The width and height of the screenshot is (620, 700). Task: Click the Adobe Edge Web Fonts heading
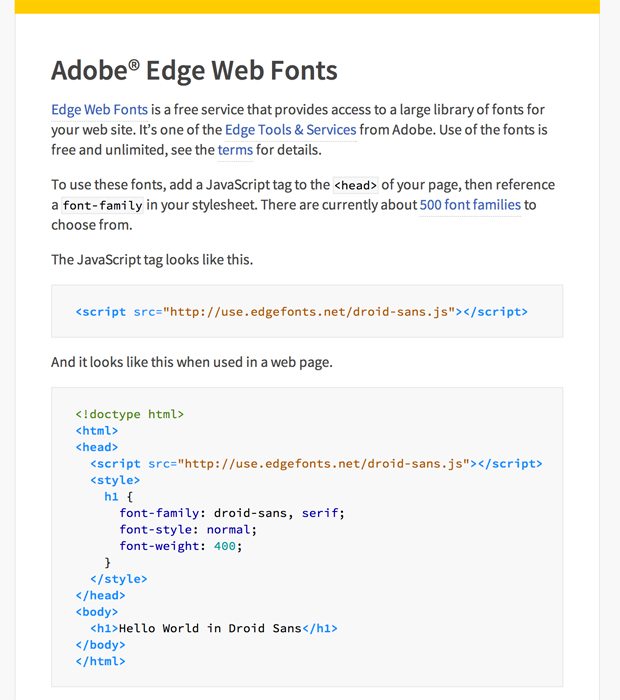click(x=194, y=71)
